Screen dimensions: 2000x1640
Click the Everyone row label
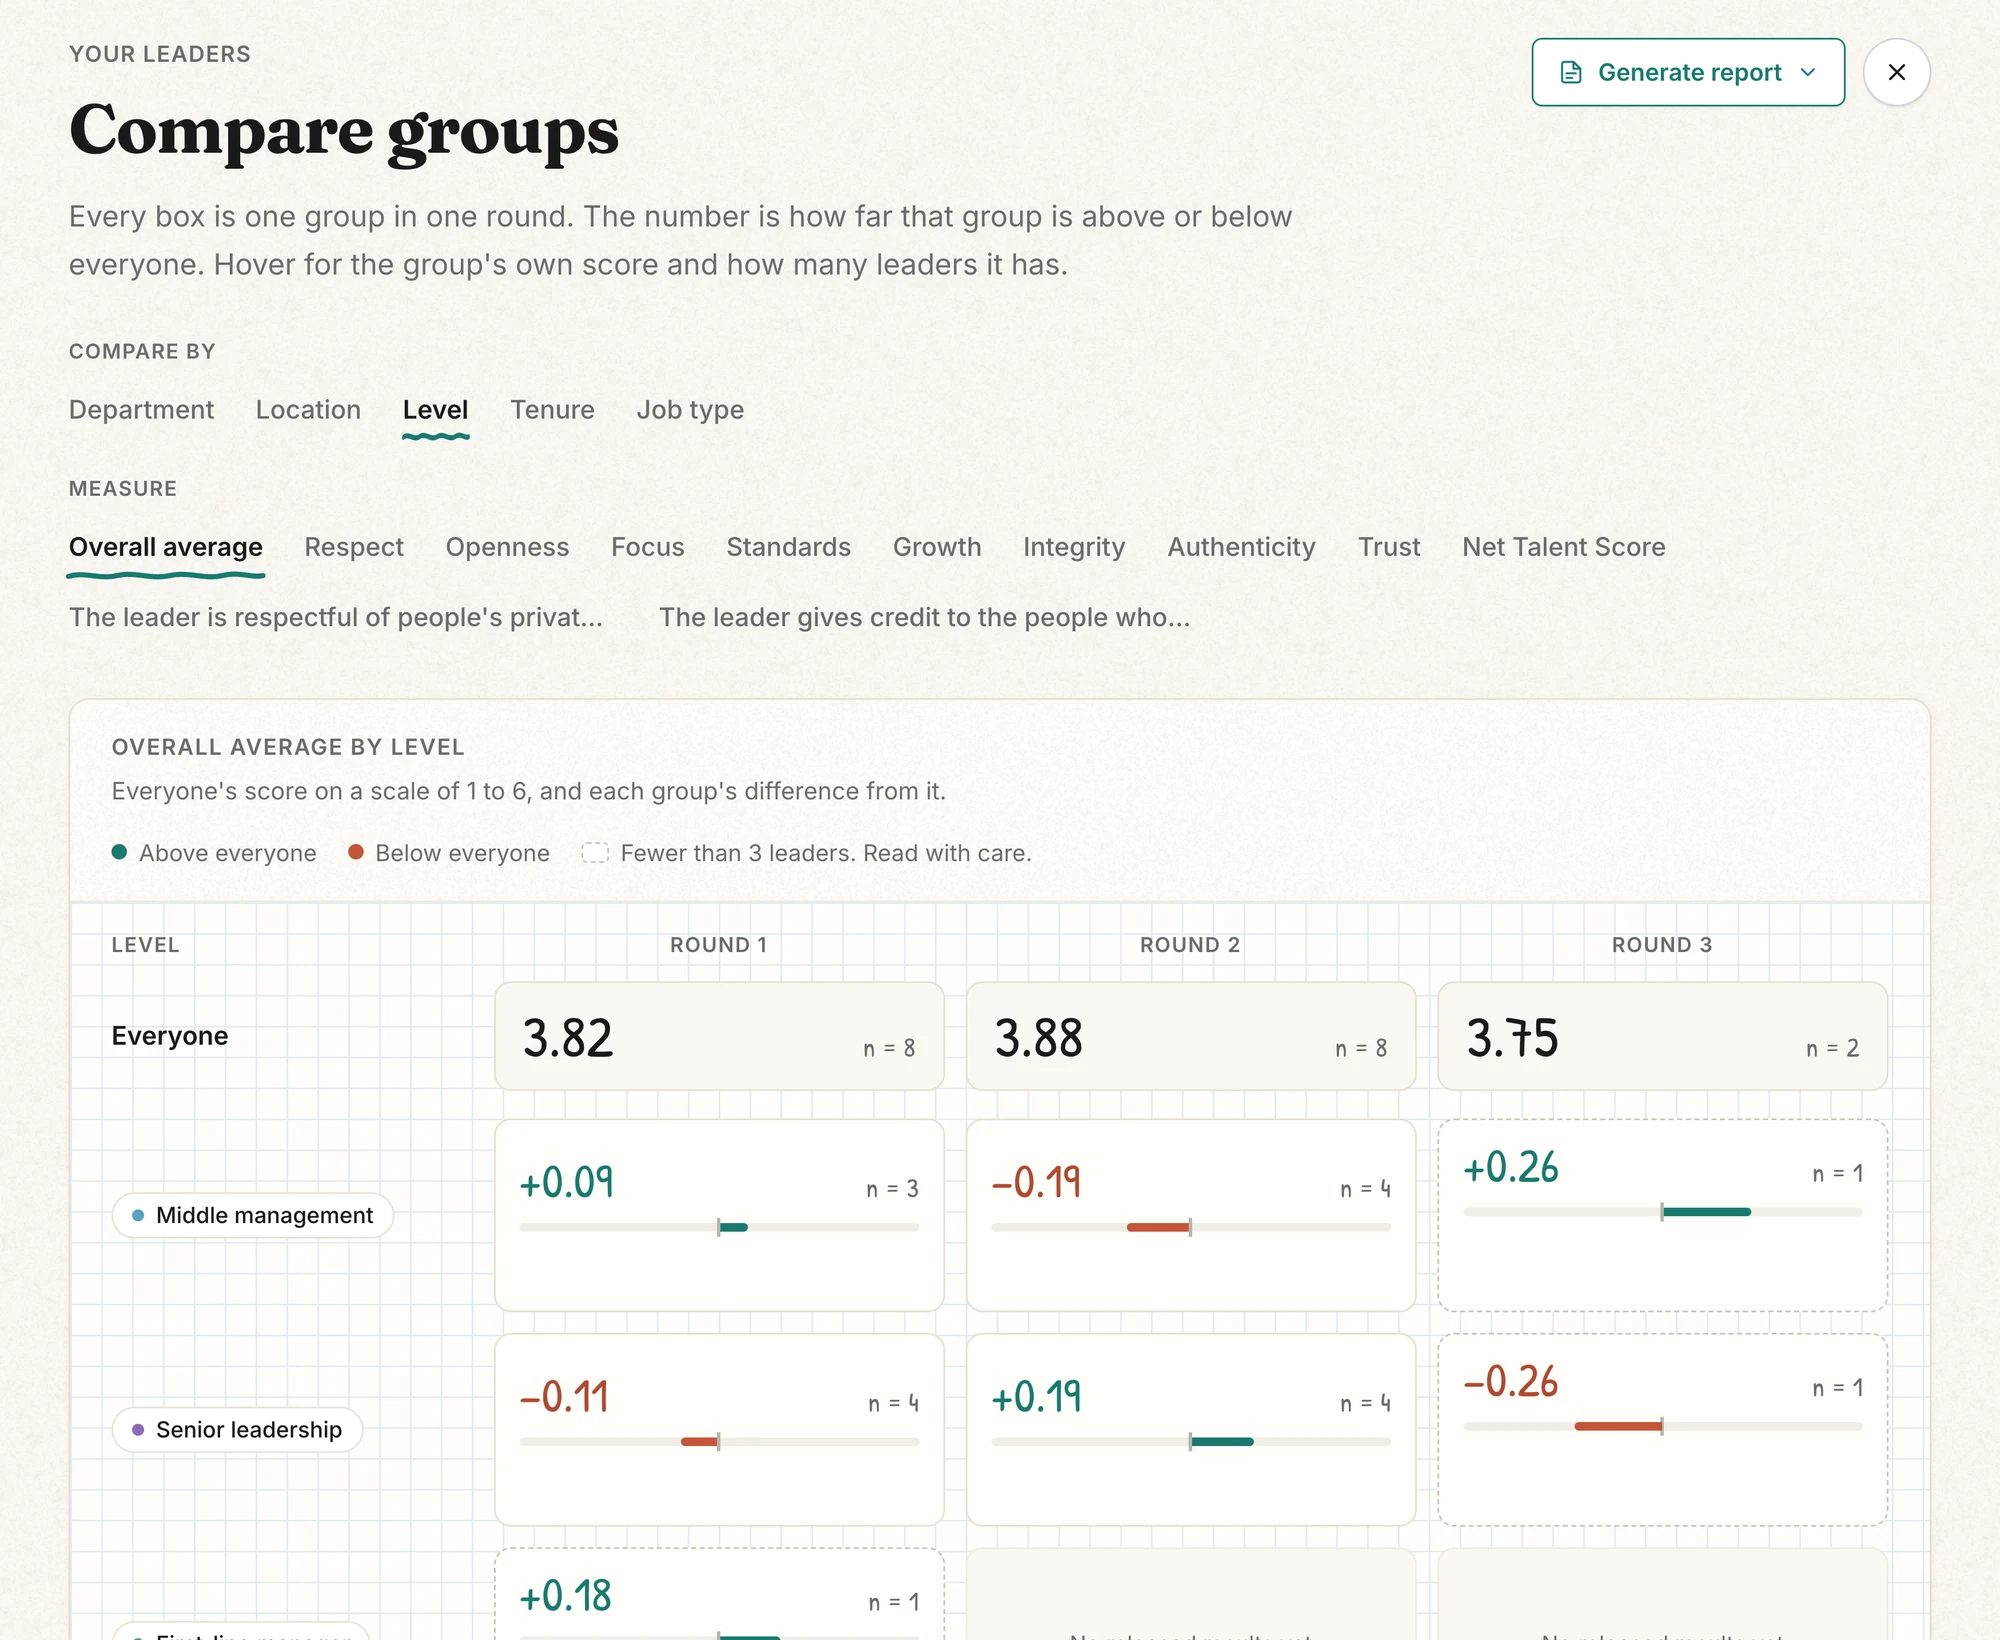click(170, 1036)
